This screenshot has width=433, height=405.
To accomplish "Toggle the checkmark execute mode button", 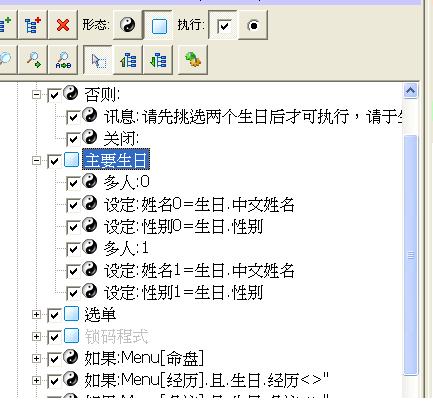I will 223,25.
